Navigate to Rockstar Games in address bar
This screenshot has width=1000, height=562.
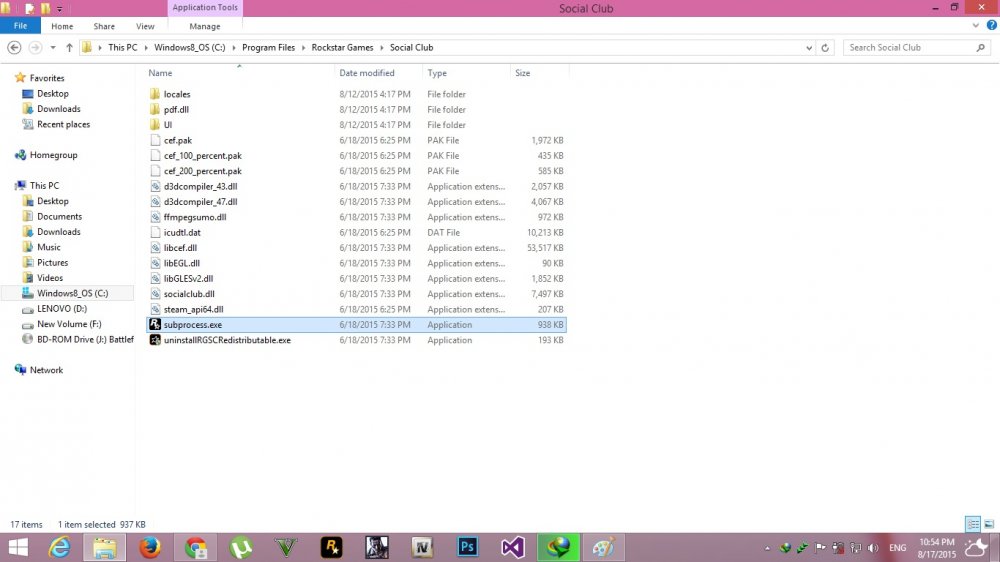[342, 47]
